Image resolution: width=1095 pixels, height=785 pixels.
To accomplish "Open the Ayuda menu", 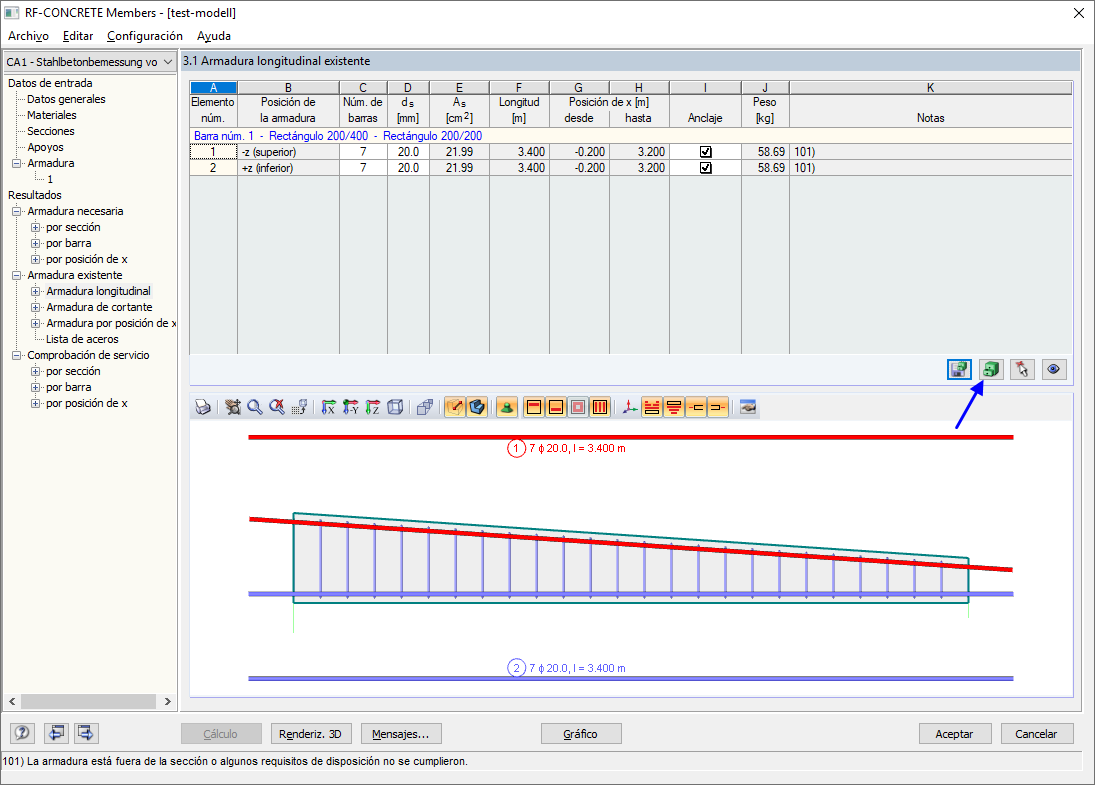I will point(214,36).
